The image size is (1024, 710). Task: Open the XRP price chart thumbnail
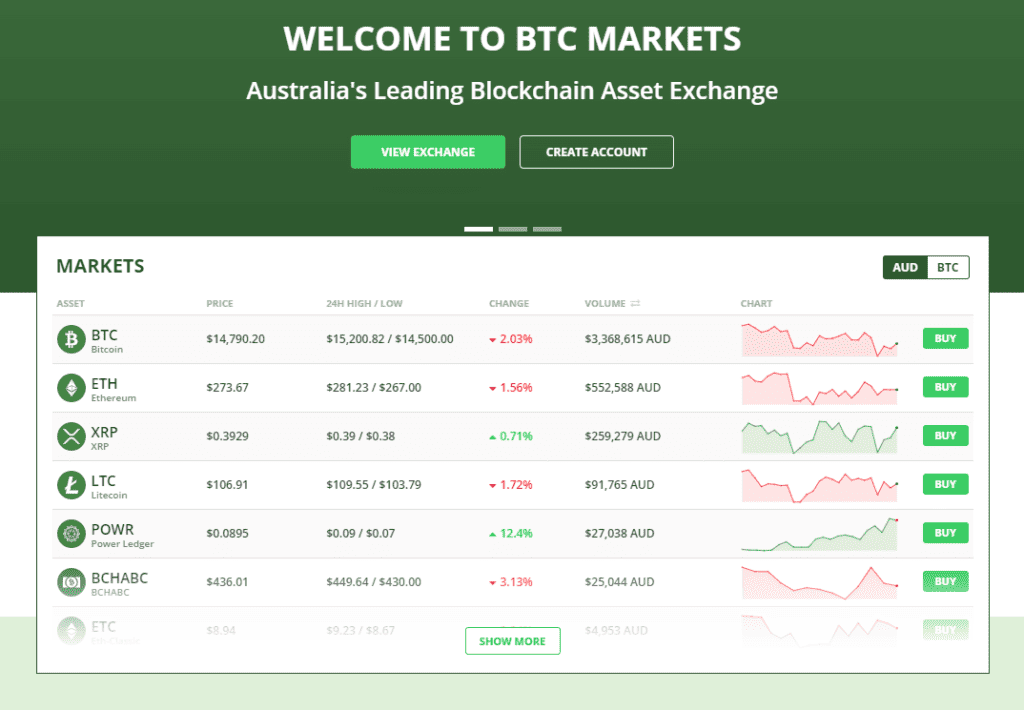819,436
